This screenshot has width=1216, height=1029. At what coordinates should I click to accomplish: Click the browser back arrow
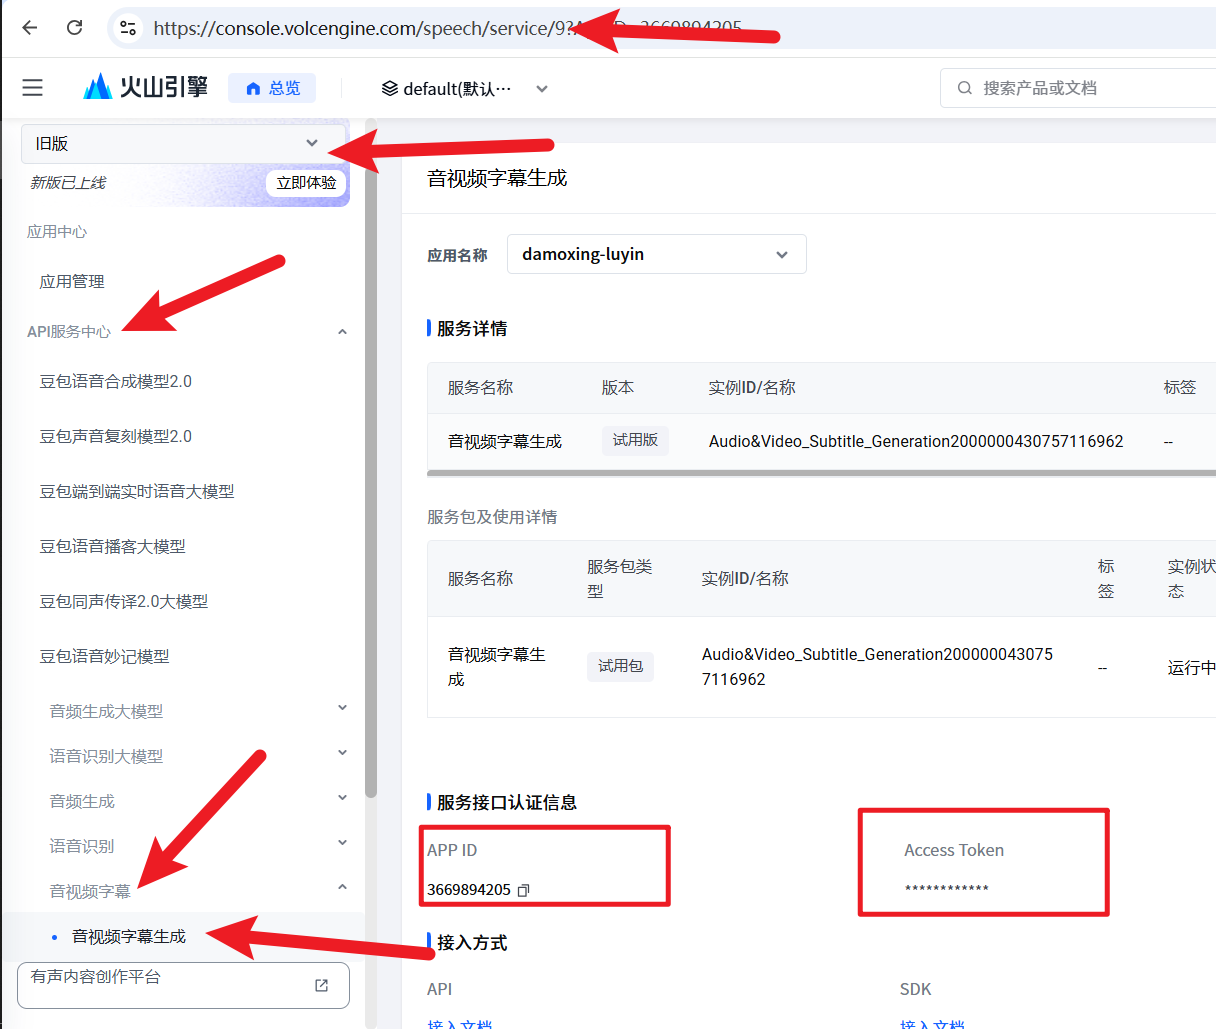(30, 28)
